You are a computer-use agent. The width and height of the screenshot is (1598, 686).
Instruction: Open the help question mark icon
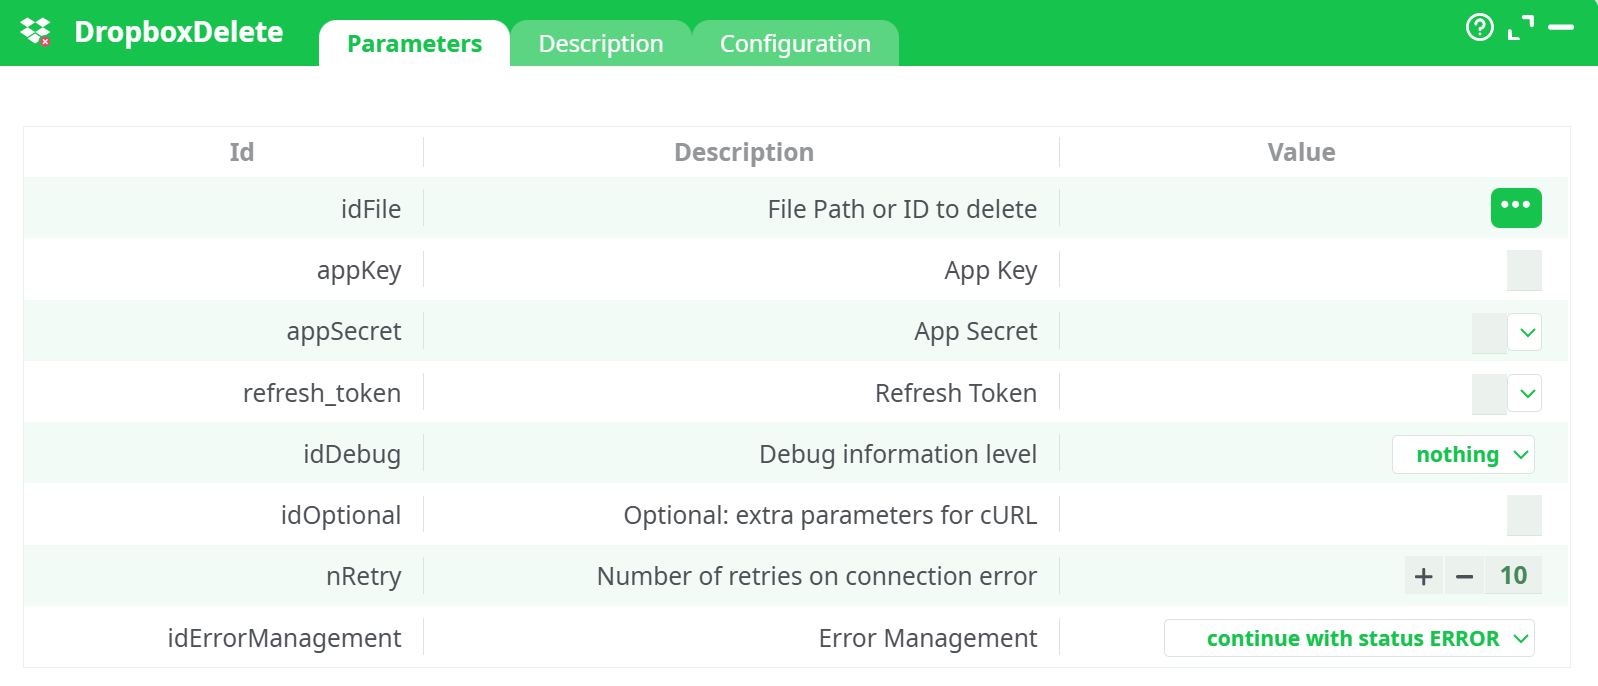[1479, 27]
